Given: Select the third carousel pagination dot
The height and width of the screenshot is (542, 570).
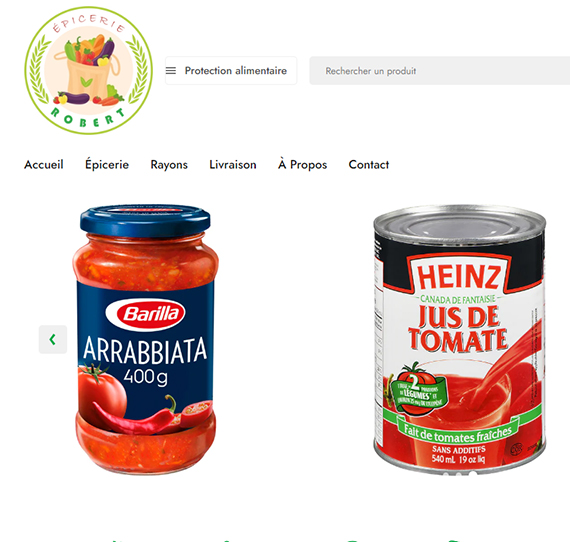Looking at the screenshot, I should tap(473, 474).
